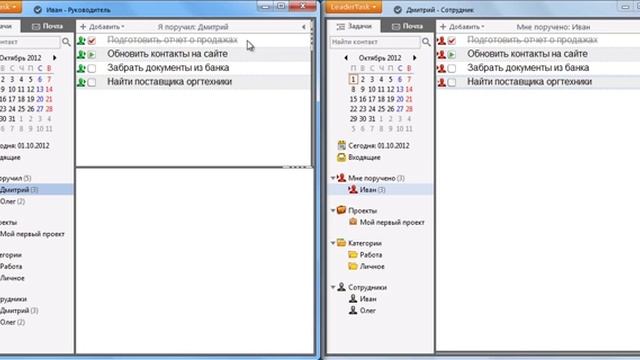The image size is (640, 360).
Task: Open the Добавить dropdown in Dmitry's window
Action: (462, 27)
